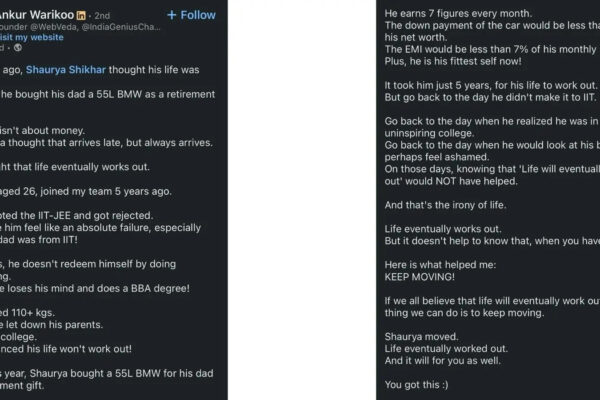
Task: Click the Follow button for Ankur Warikoo
Action: [191, 15]
